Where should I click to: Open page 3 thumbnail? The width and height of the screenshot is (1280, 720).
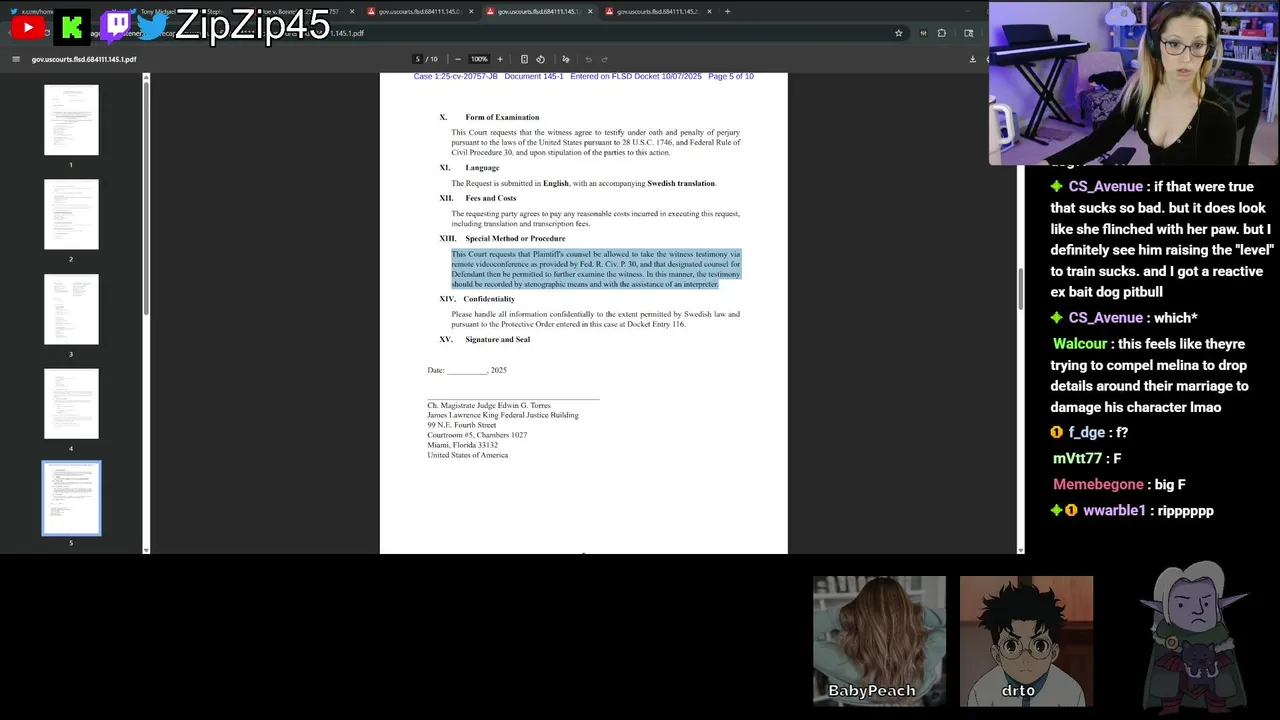pyautogui.click(x=71, y=309)
